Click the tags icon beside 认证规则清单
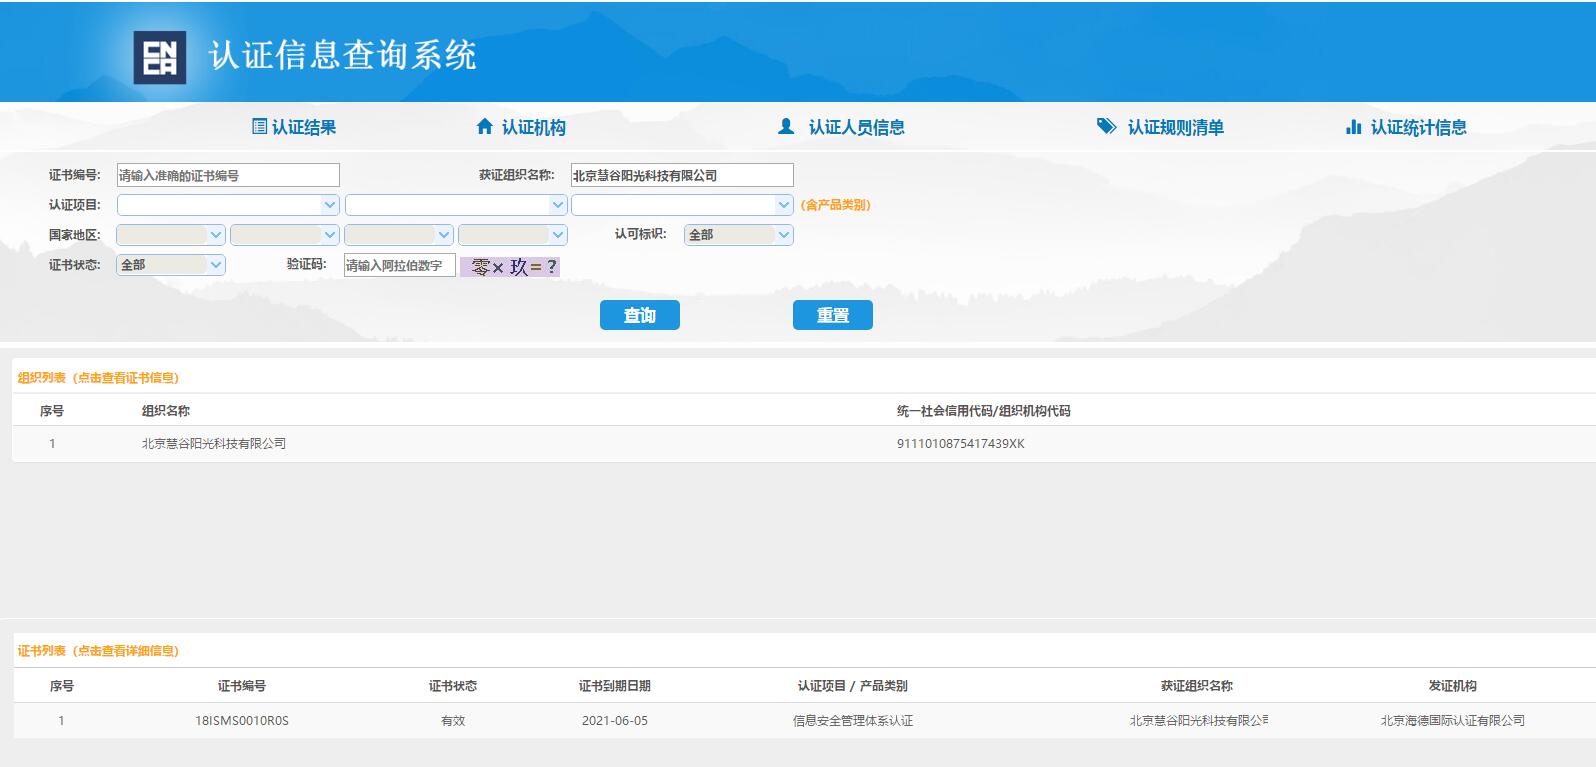 point(1106,127)
